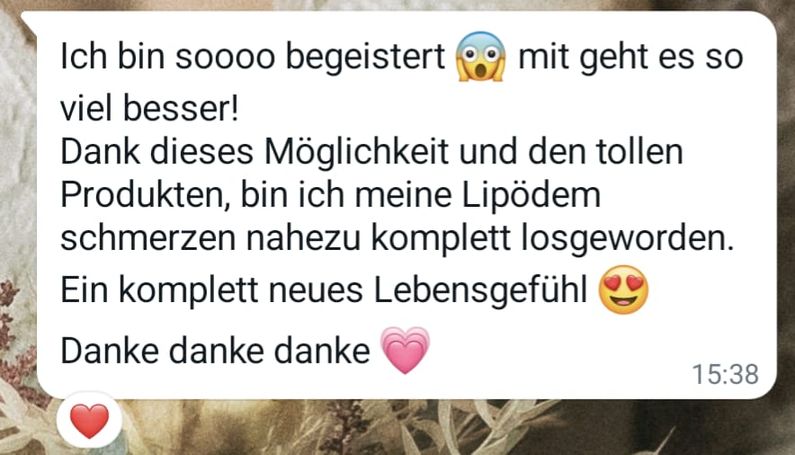
Task: Click the word 'Lebensgefühl' in the message
Action: pyautogui.click(x=481, y=290)
